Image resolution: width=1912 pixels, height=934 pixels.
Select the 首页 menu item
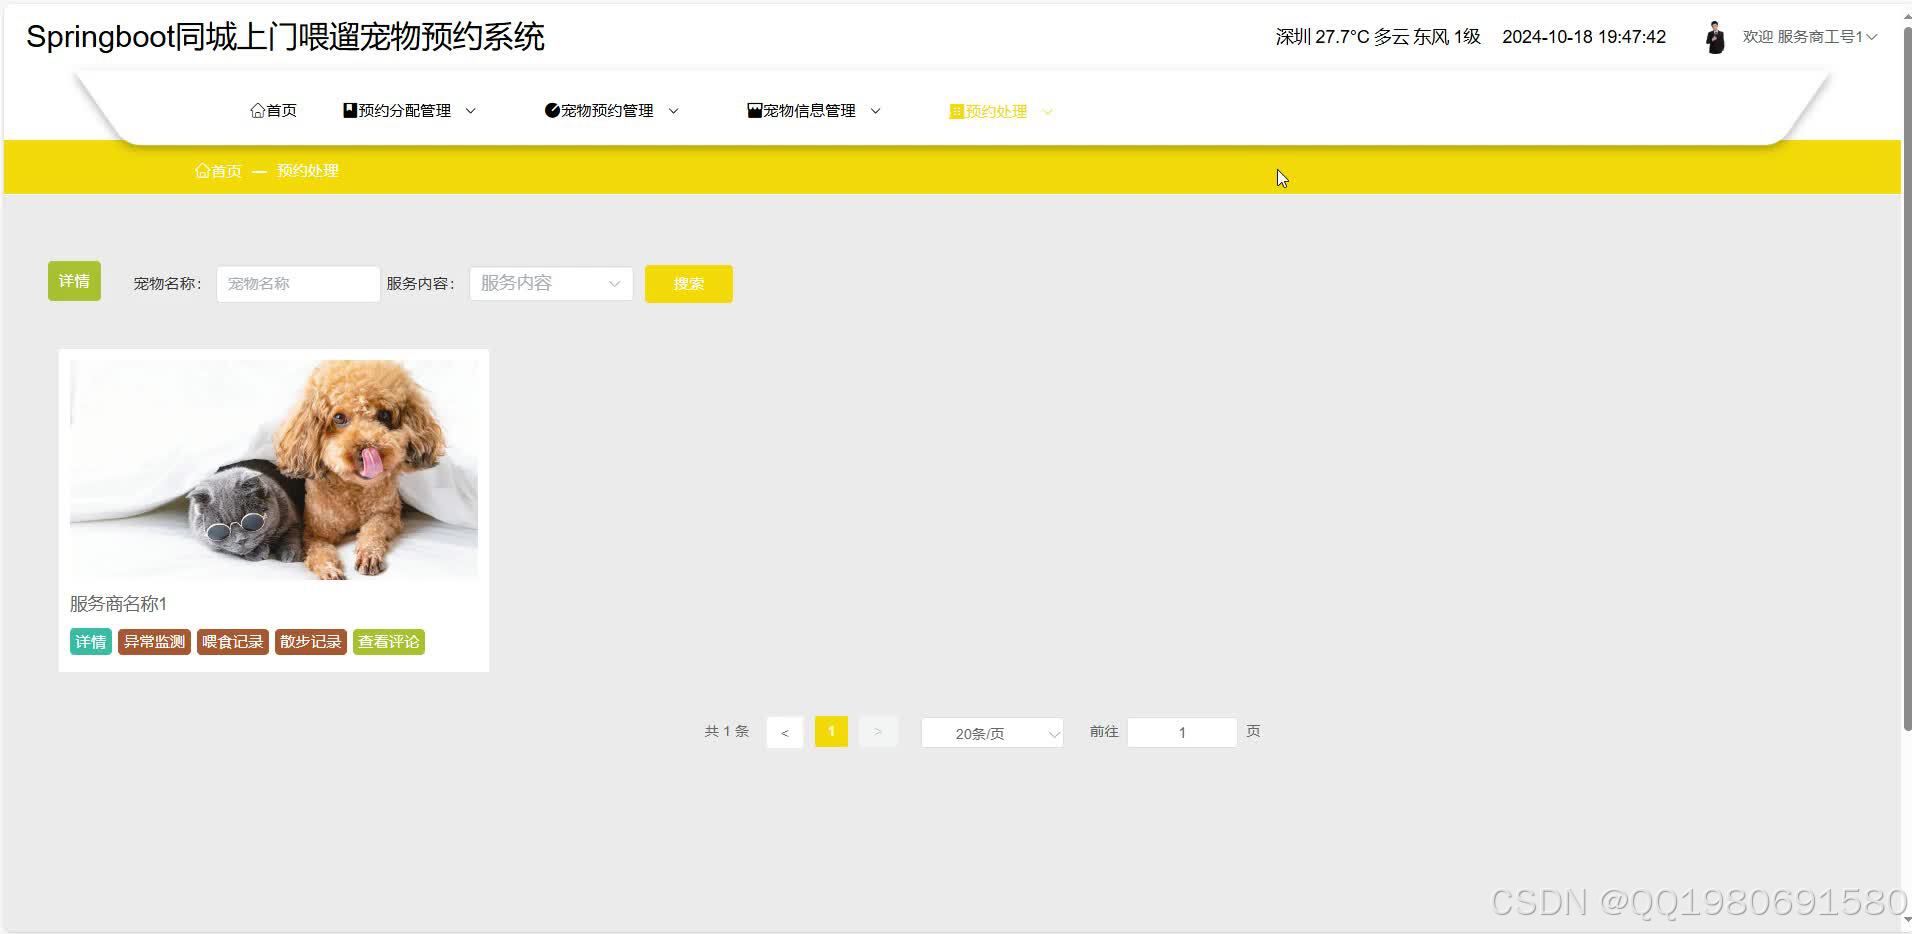(274, 110)
